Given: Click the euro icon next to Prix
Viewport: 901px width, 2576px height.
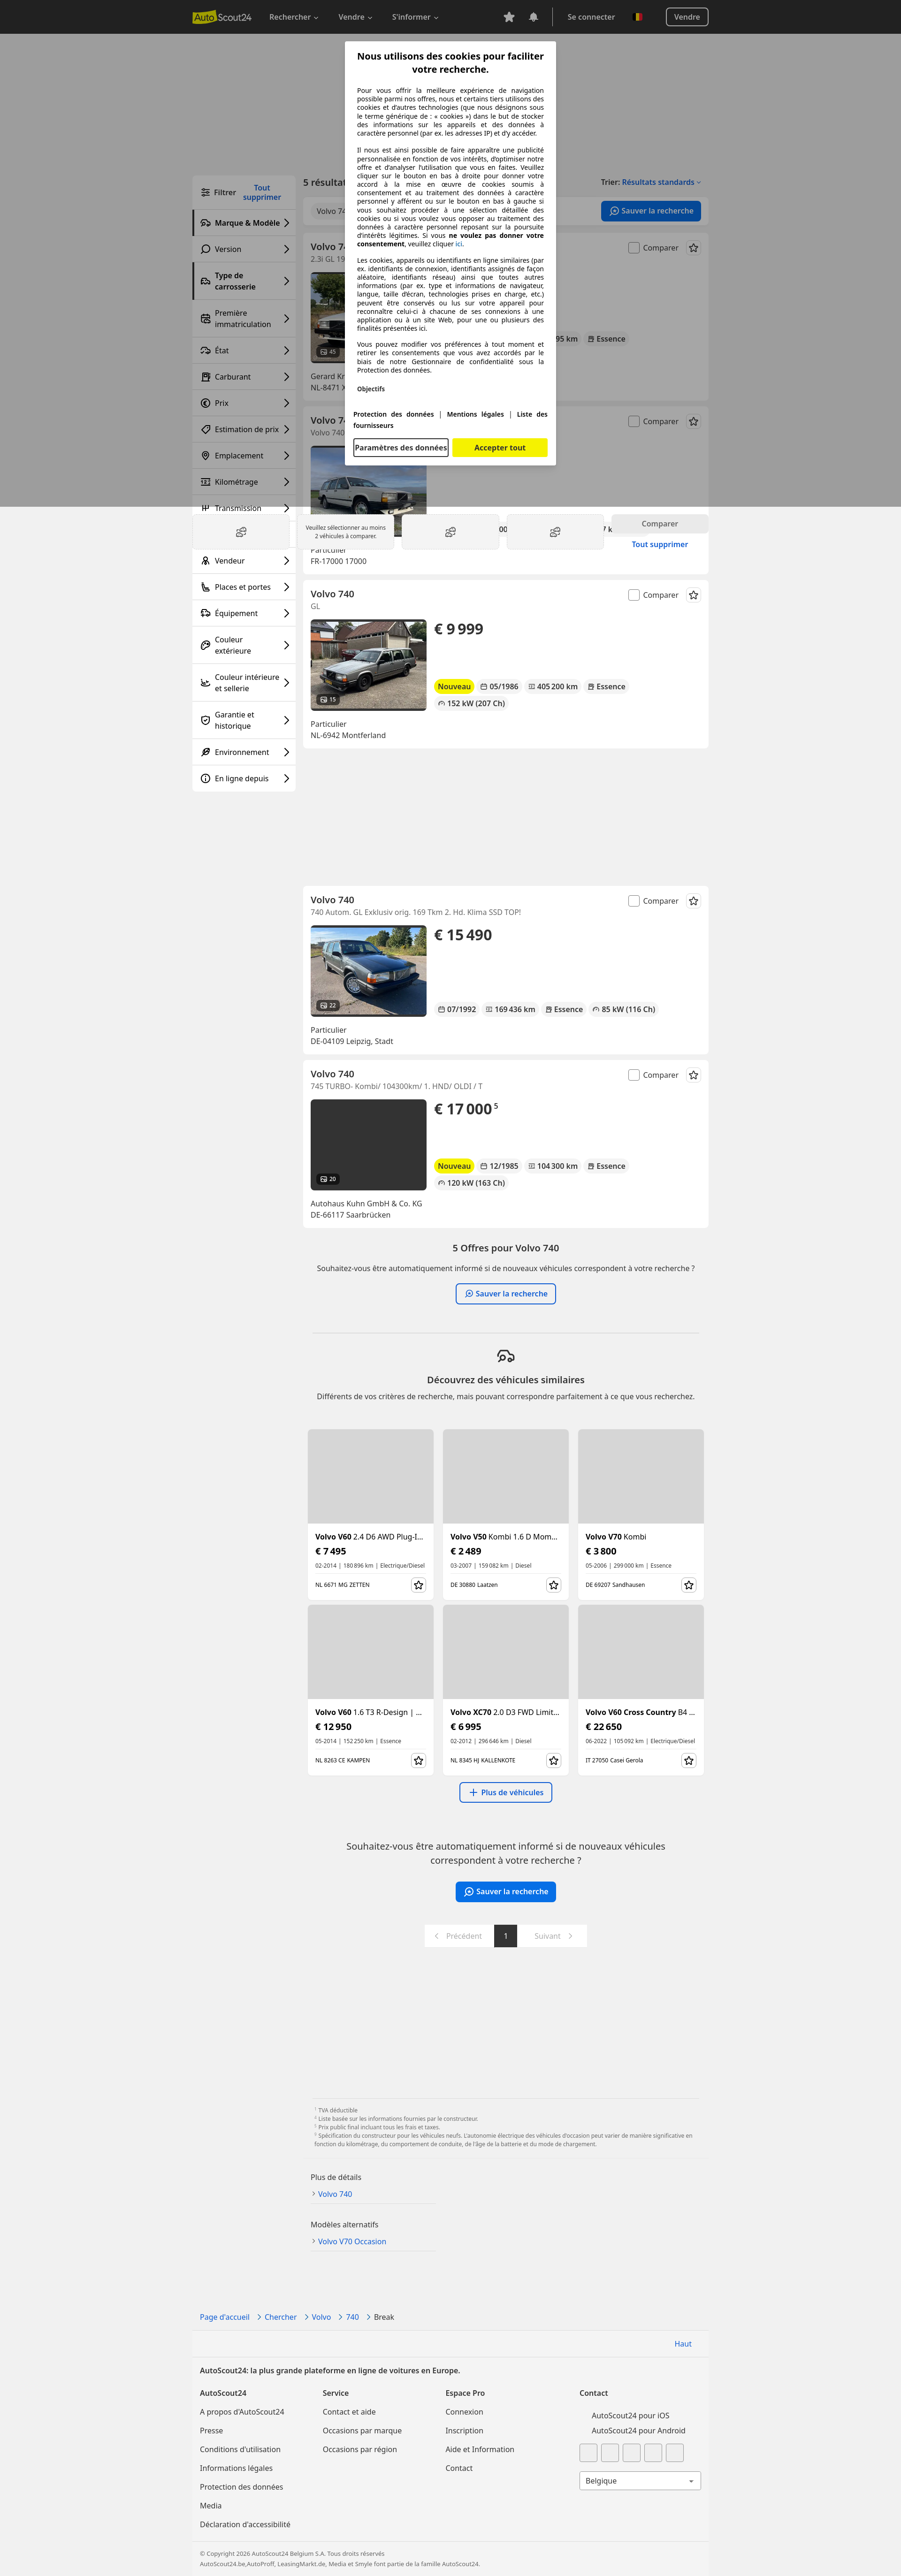Looking at the screenshot, I should tap(205, 403).
